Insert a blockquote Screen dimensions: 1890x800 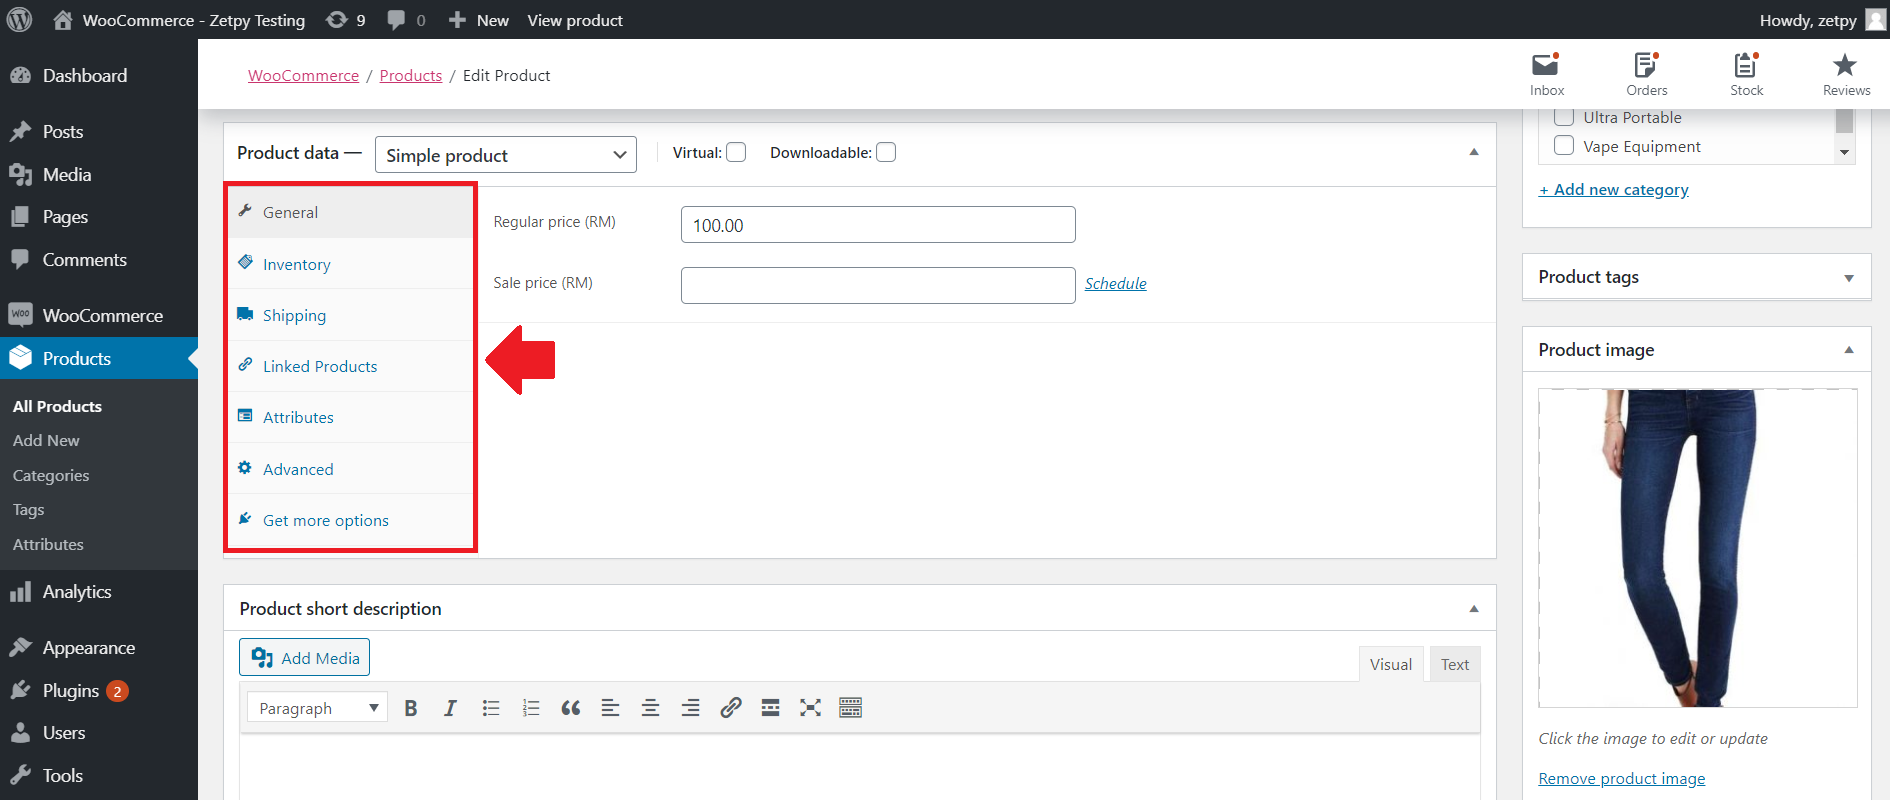(x=570, y=708)
